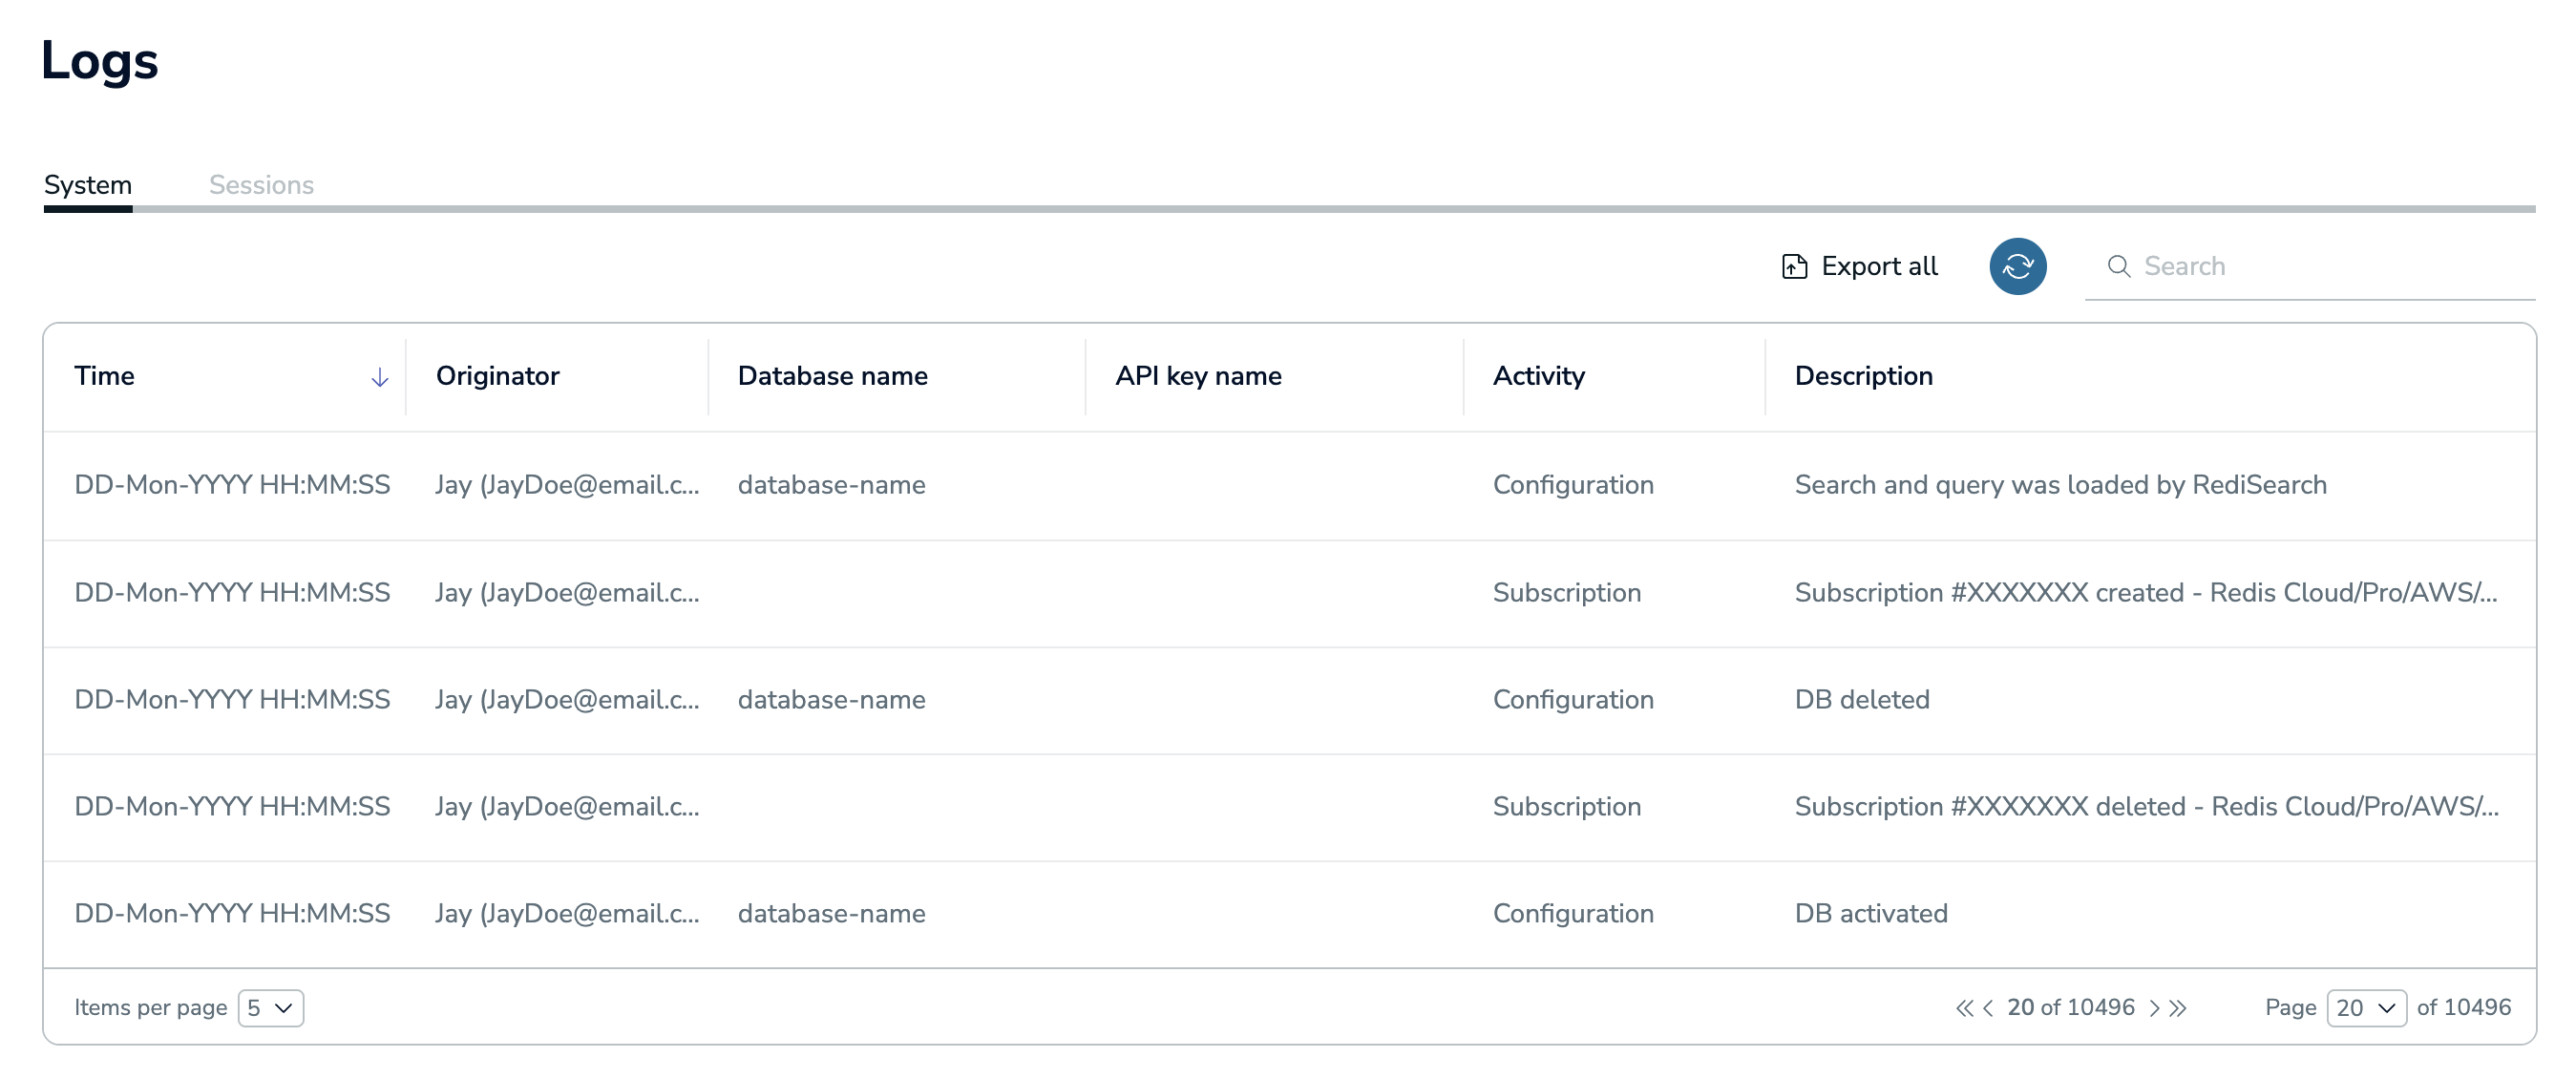Toggle Time column sort arrow
Image resolution: width=2576 pixels, height=1079 pixels.
tap(379, 377)
